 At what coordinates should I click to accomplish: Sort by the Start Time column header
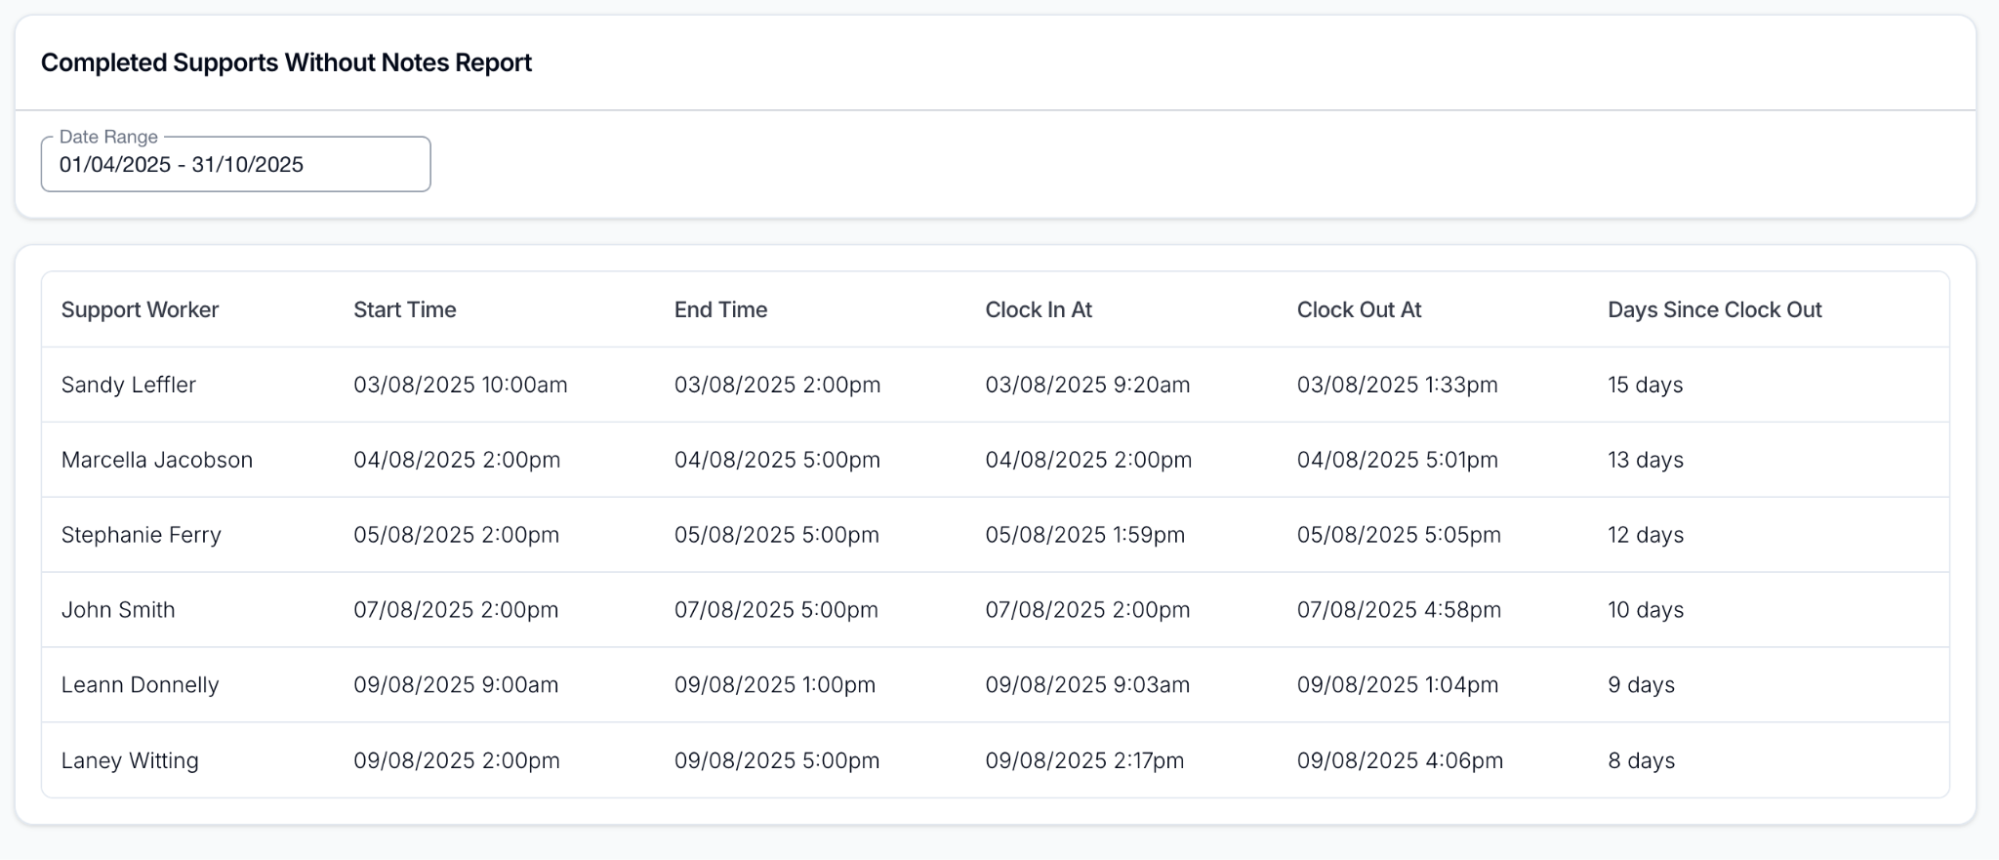[404, 310]
